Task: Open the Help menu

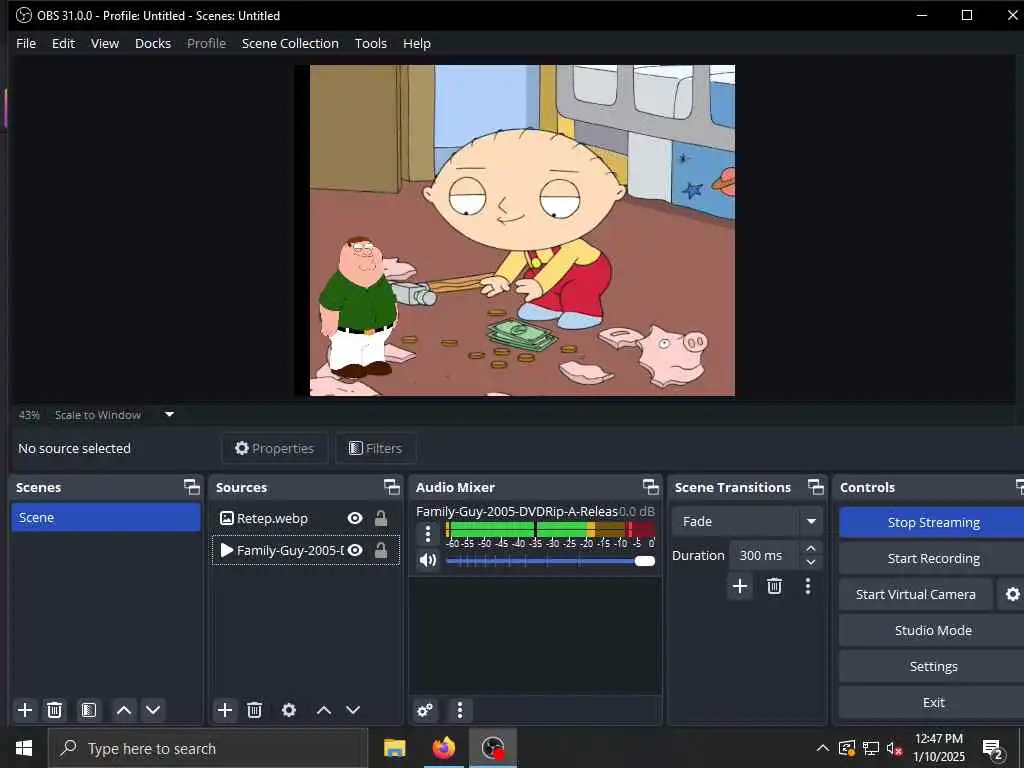Action: click(417, 44)
